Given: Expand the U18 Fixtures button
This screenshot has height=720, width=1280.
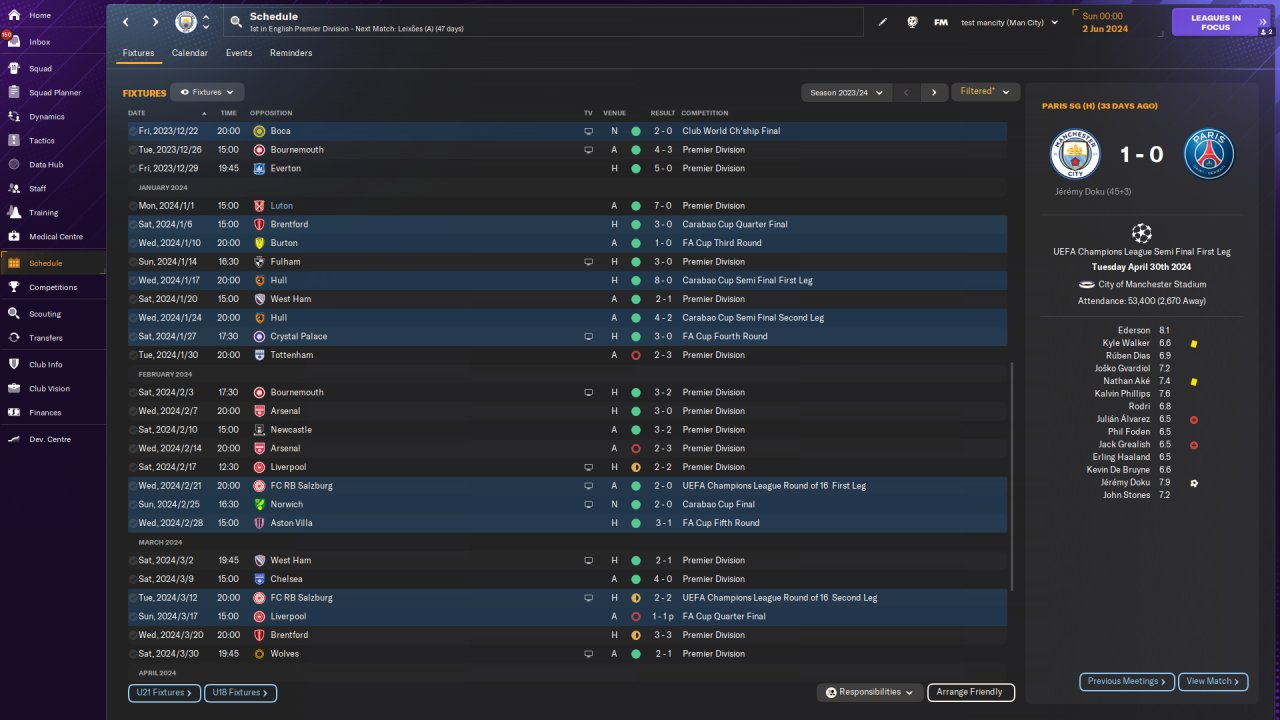Looking at the screenshot, I should pyautogui.click(x=240, y=692).
